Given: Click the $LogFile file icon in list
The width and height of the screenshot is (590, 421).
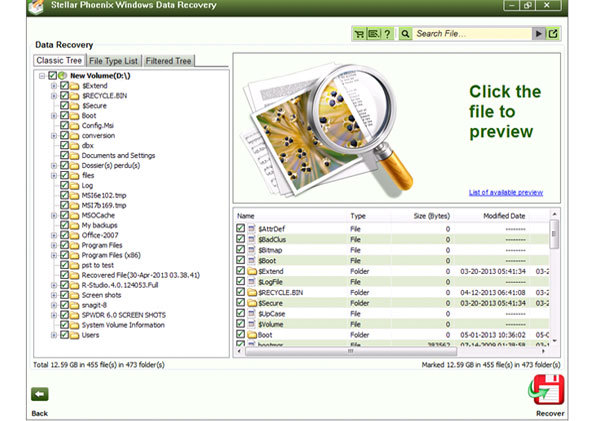Looking at the screenshot, I should [251, 281].
